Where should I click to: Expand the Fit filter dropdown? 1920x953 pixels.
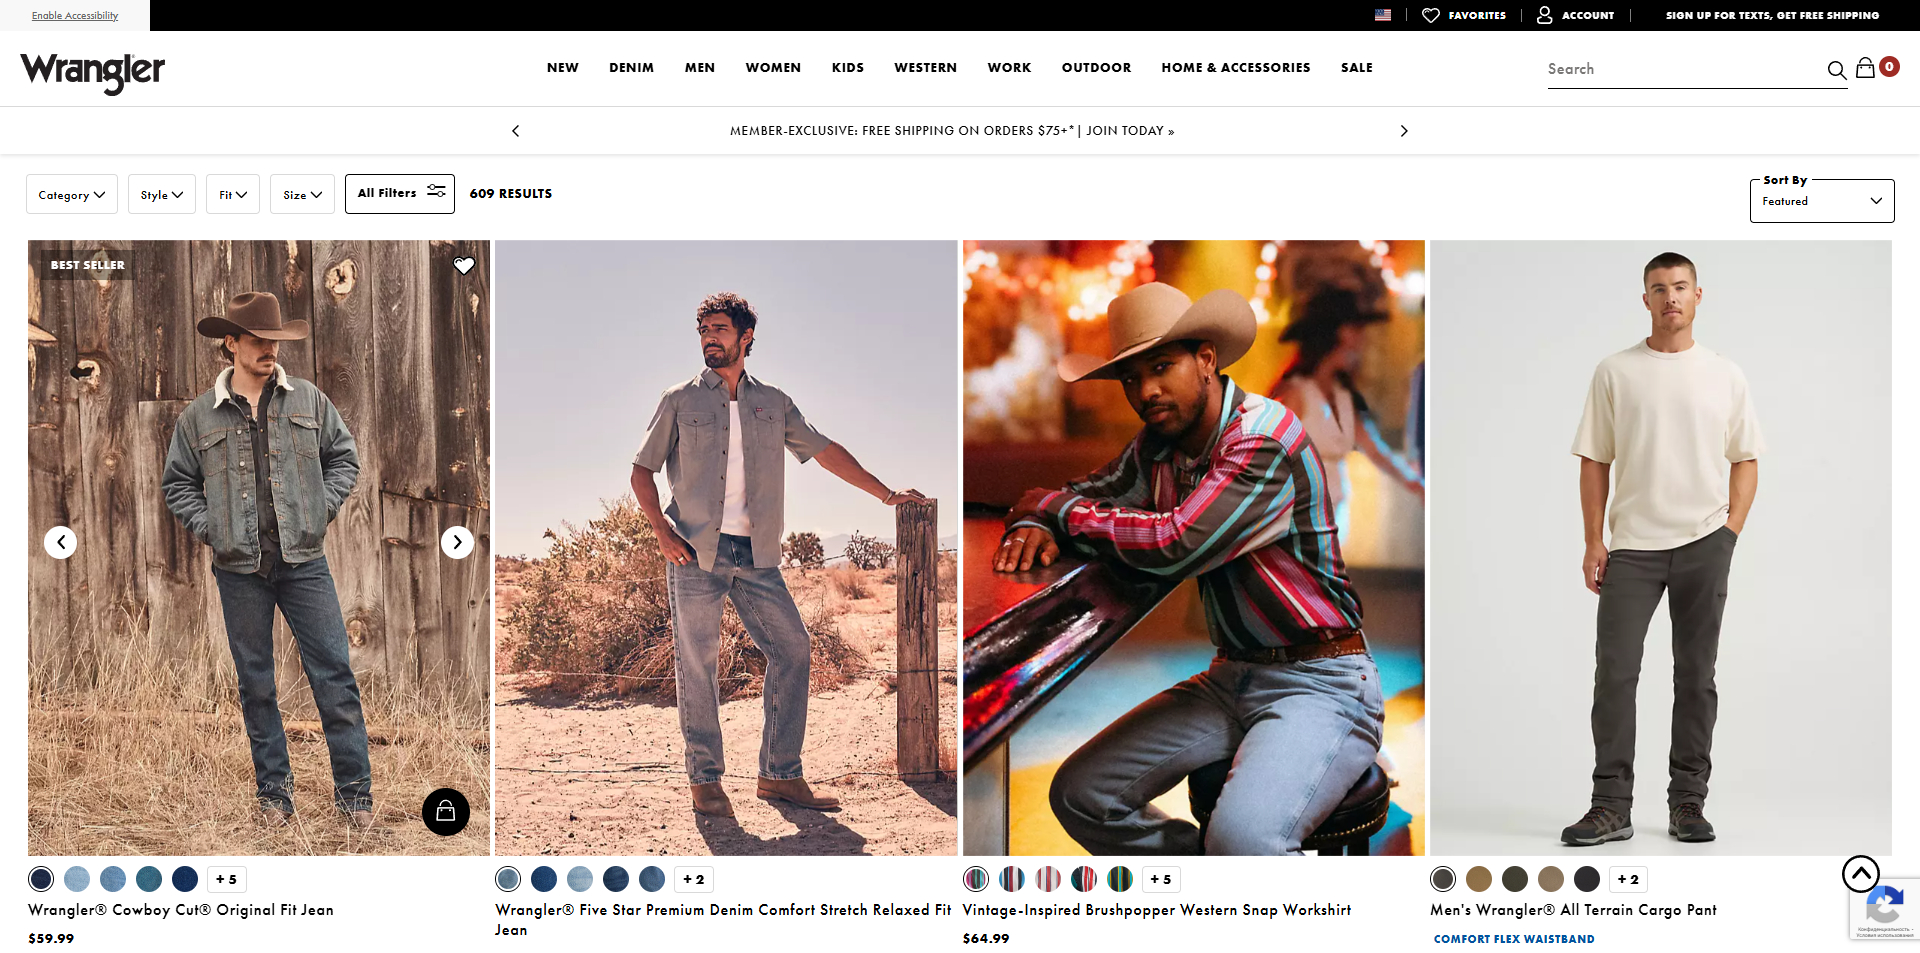point(233,194)
